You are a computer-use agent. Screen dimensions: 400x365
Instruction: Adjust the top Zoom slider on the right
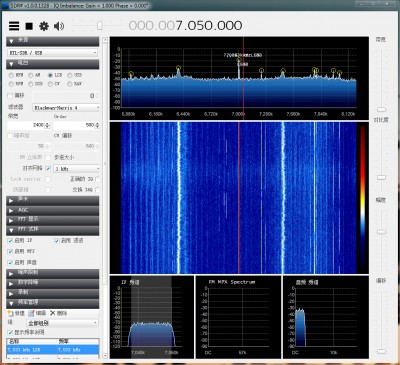[381, 109]
